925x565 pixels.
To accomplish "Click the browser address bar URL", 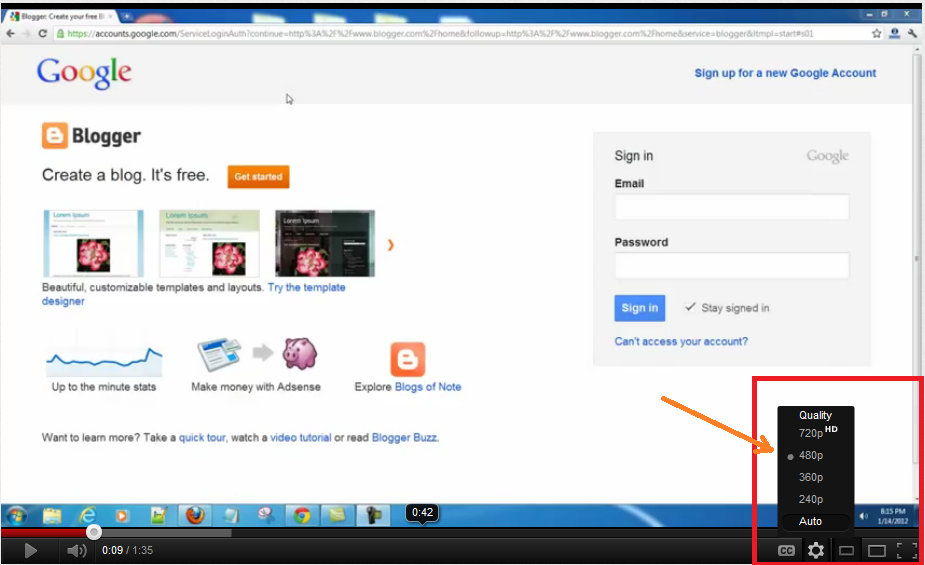I will 440,34.
